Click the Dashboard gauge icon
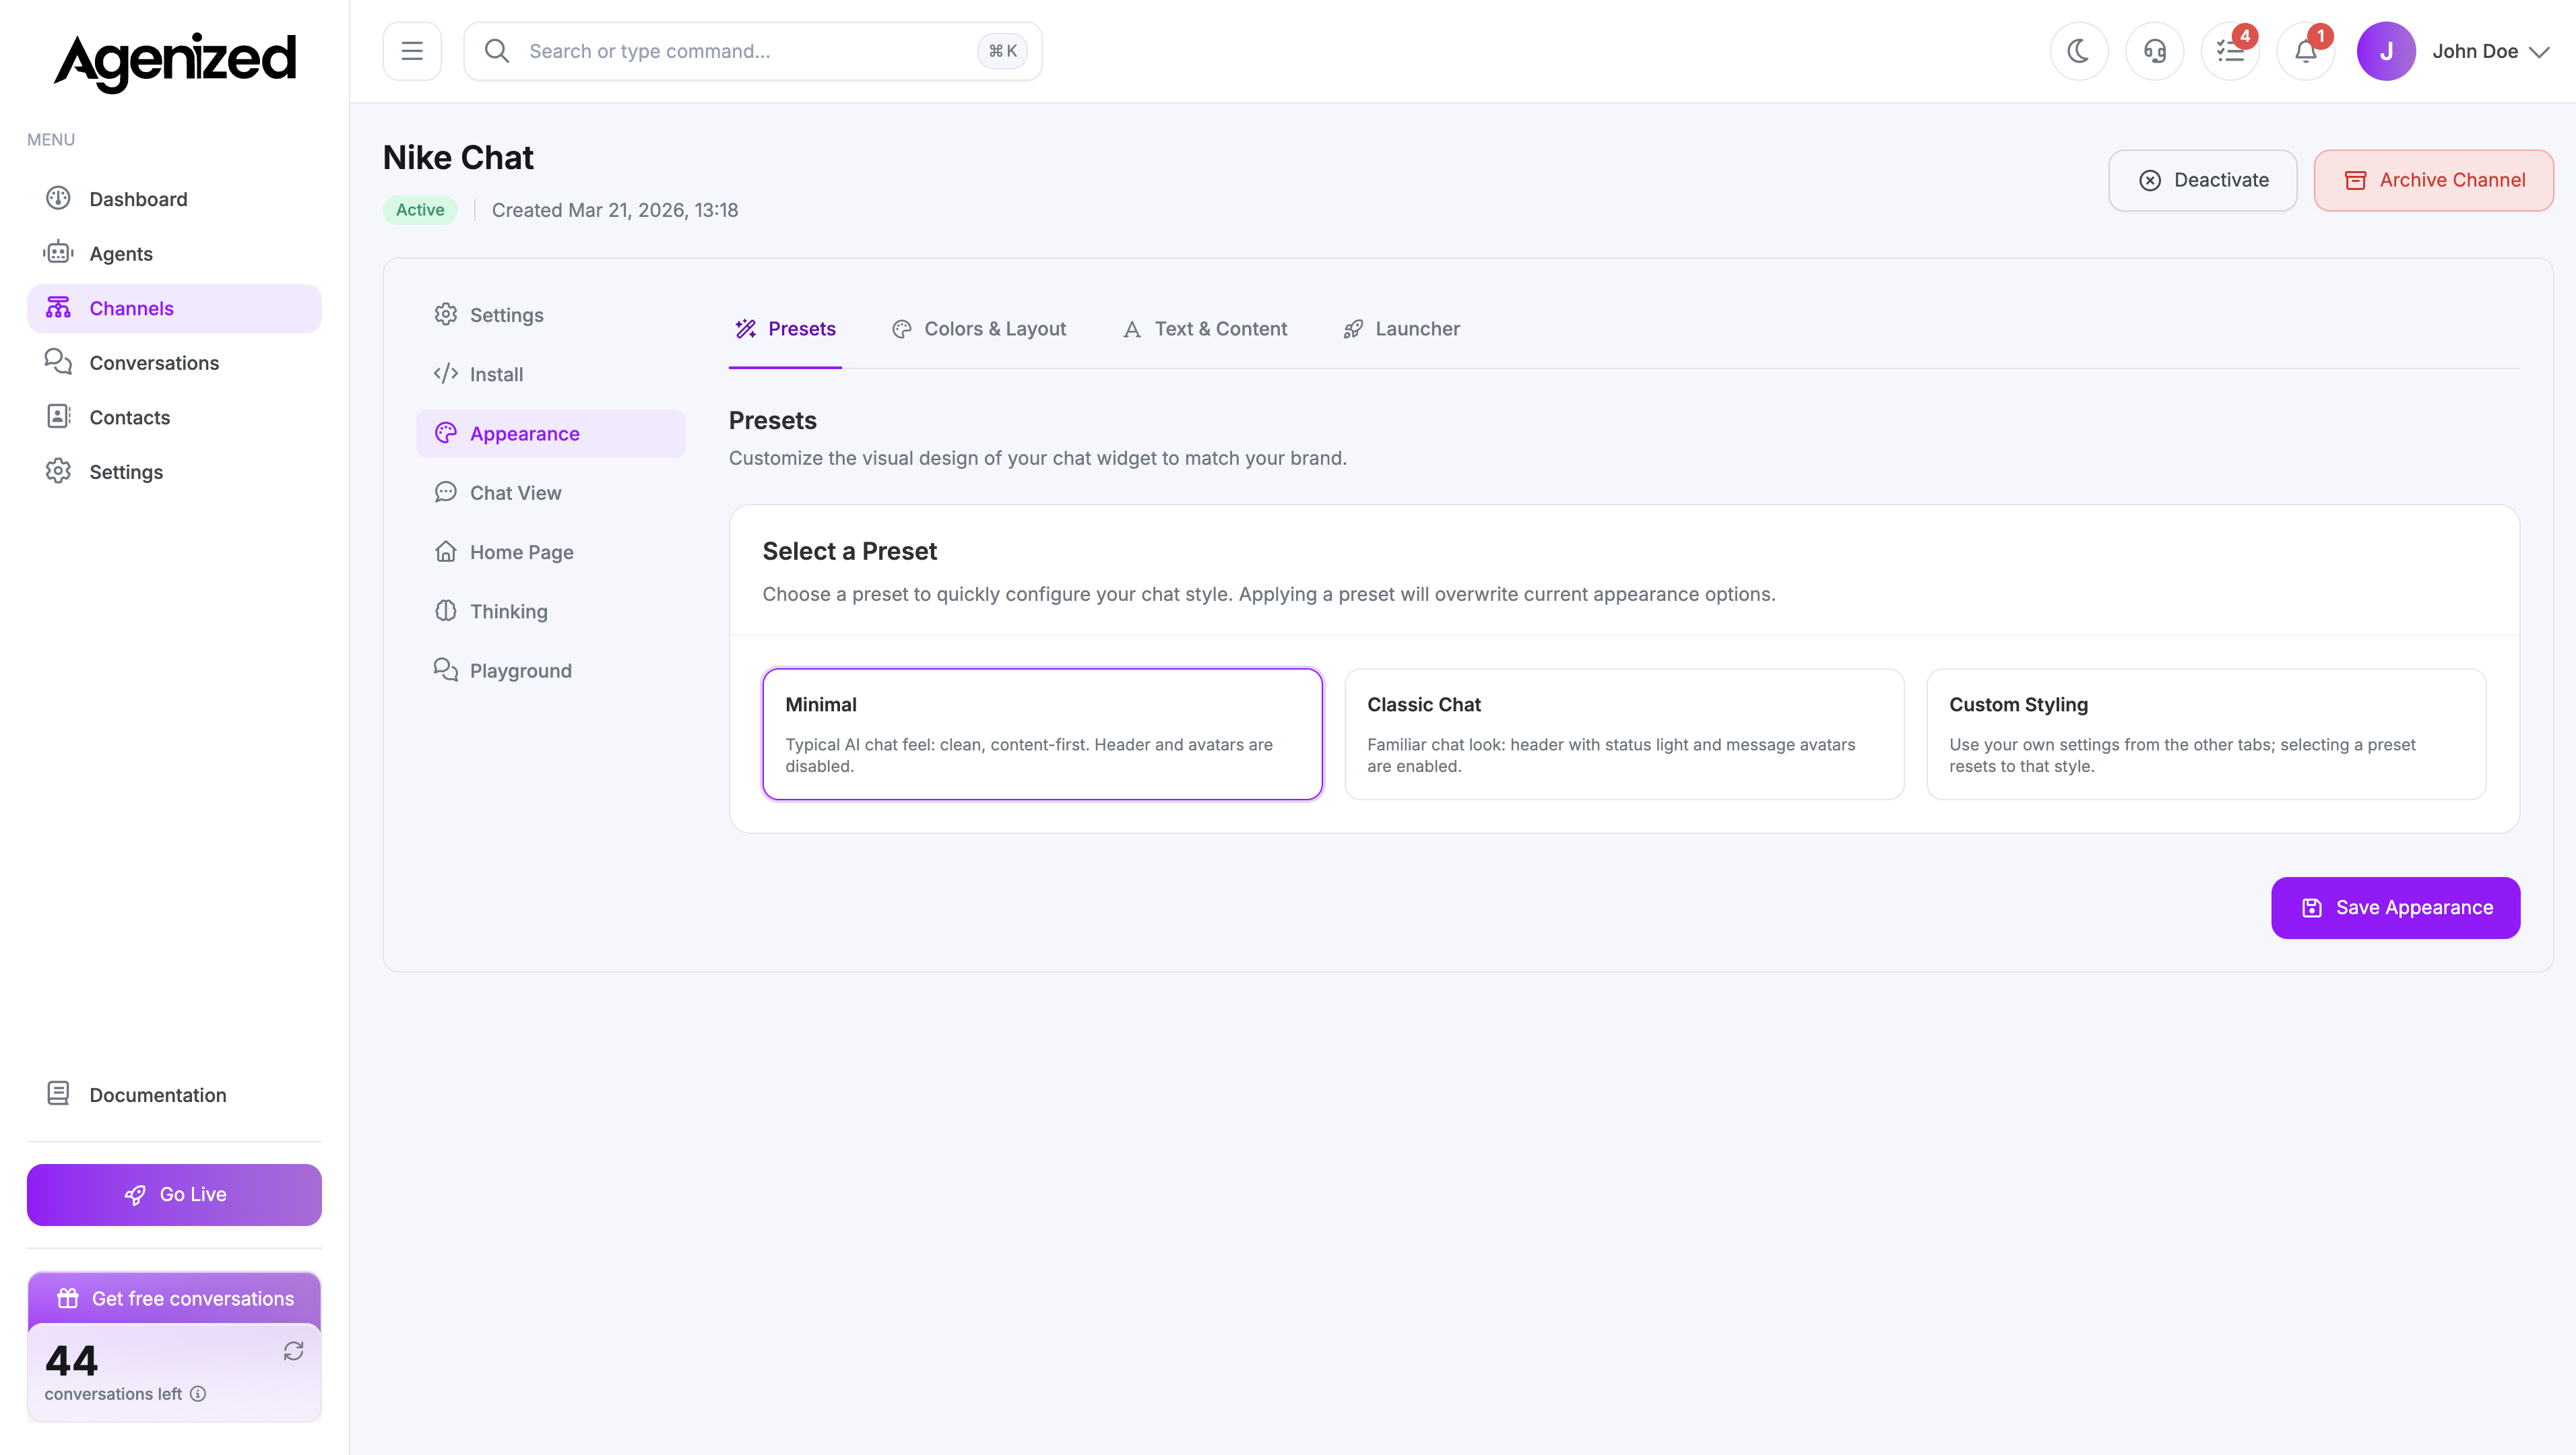 point(58,198)
